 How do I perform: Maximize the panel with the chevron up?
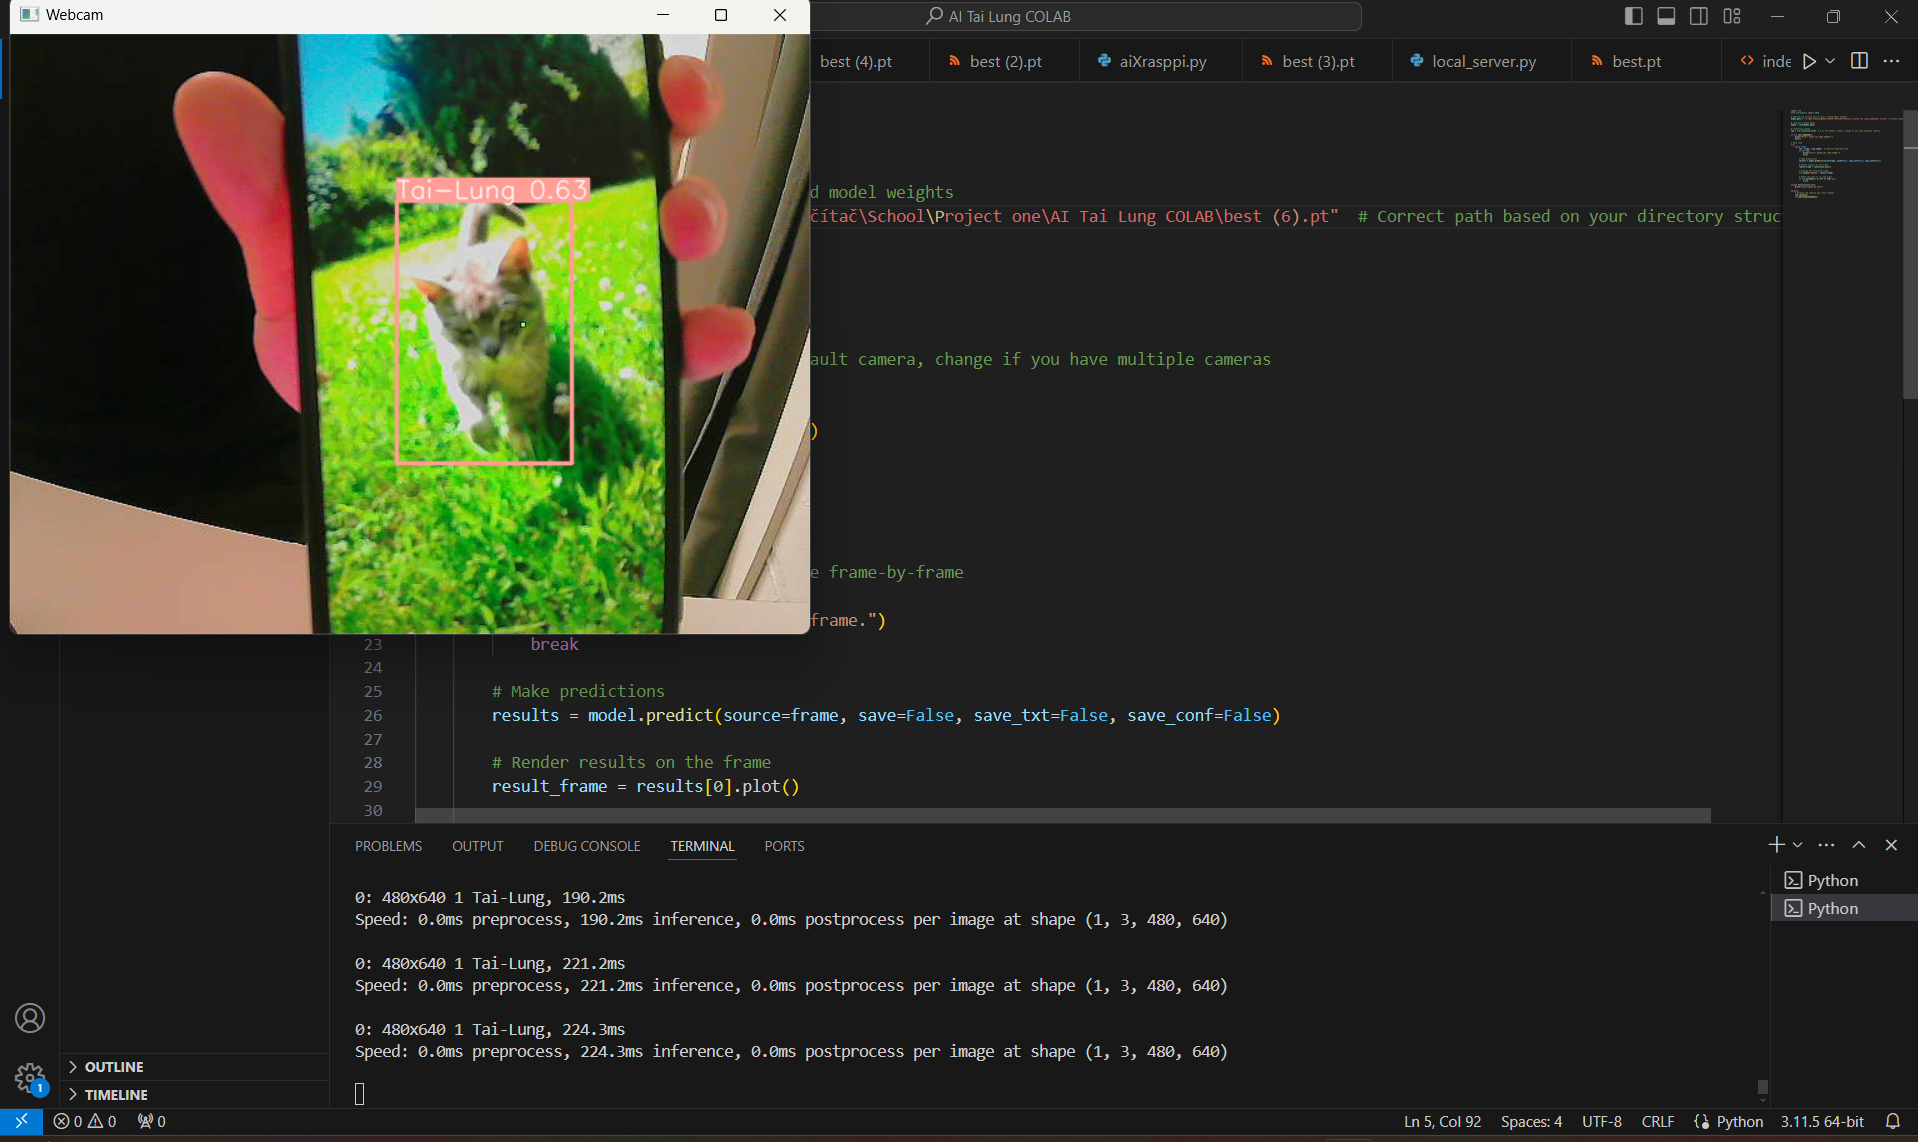1859,845
